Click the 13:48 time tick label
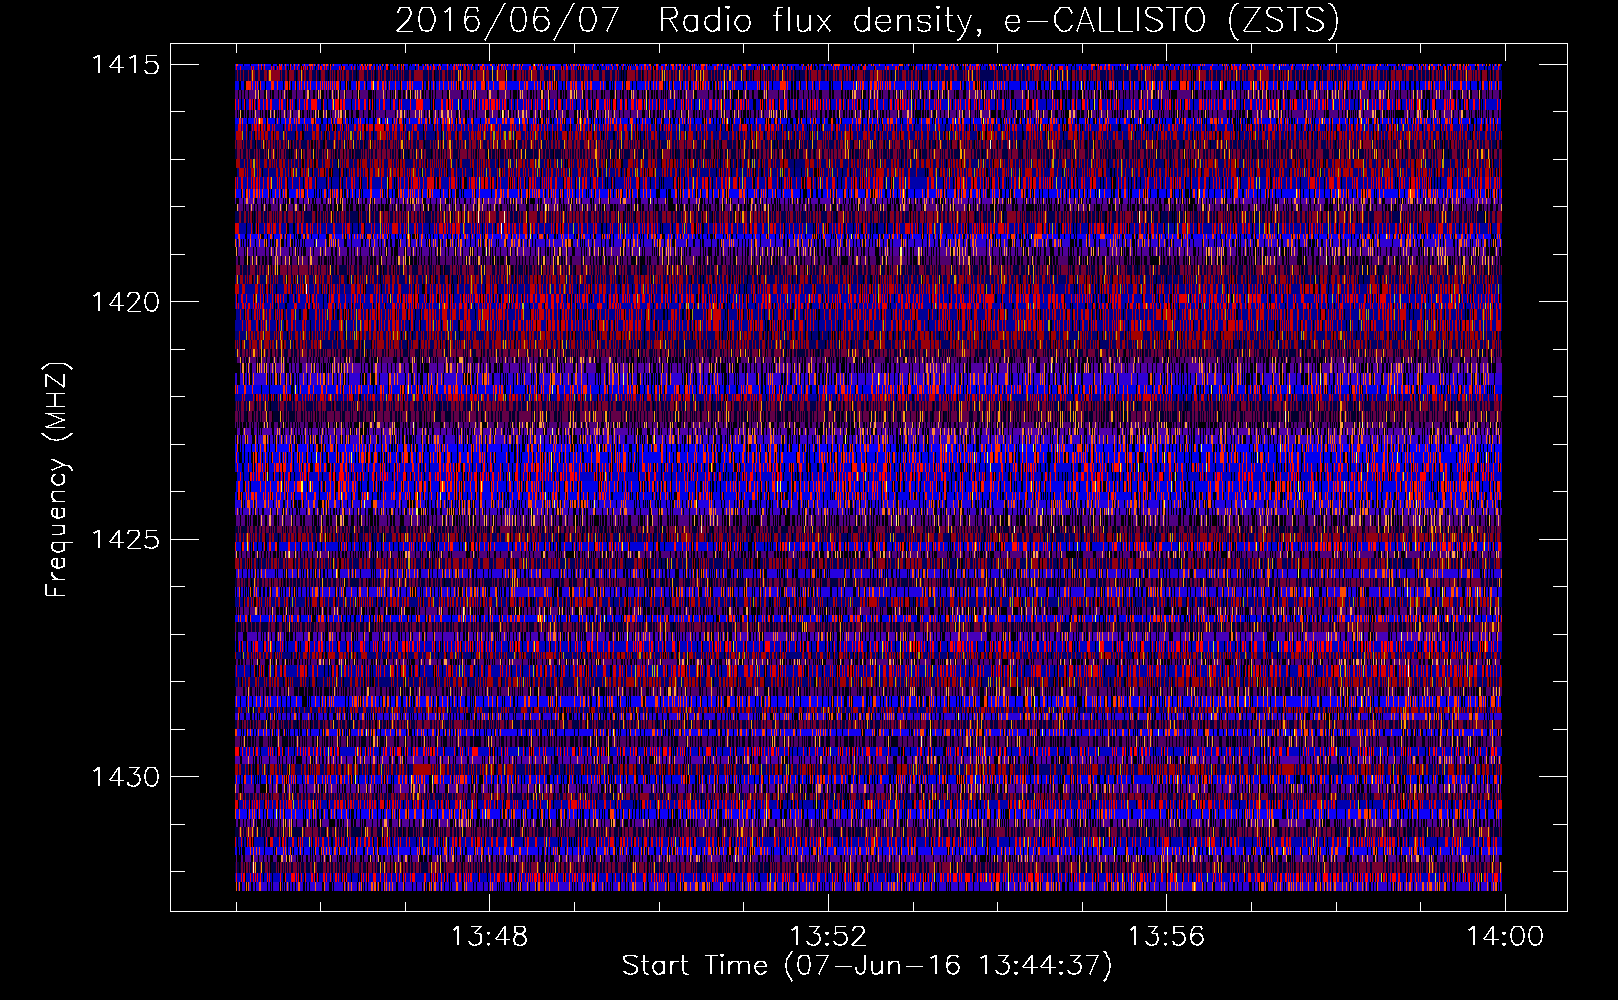The width and height of the screenshot is (1618, 1000). [489, 937]
